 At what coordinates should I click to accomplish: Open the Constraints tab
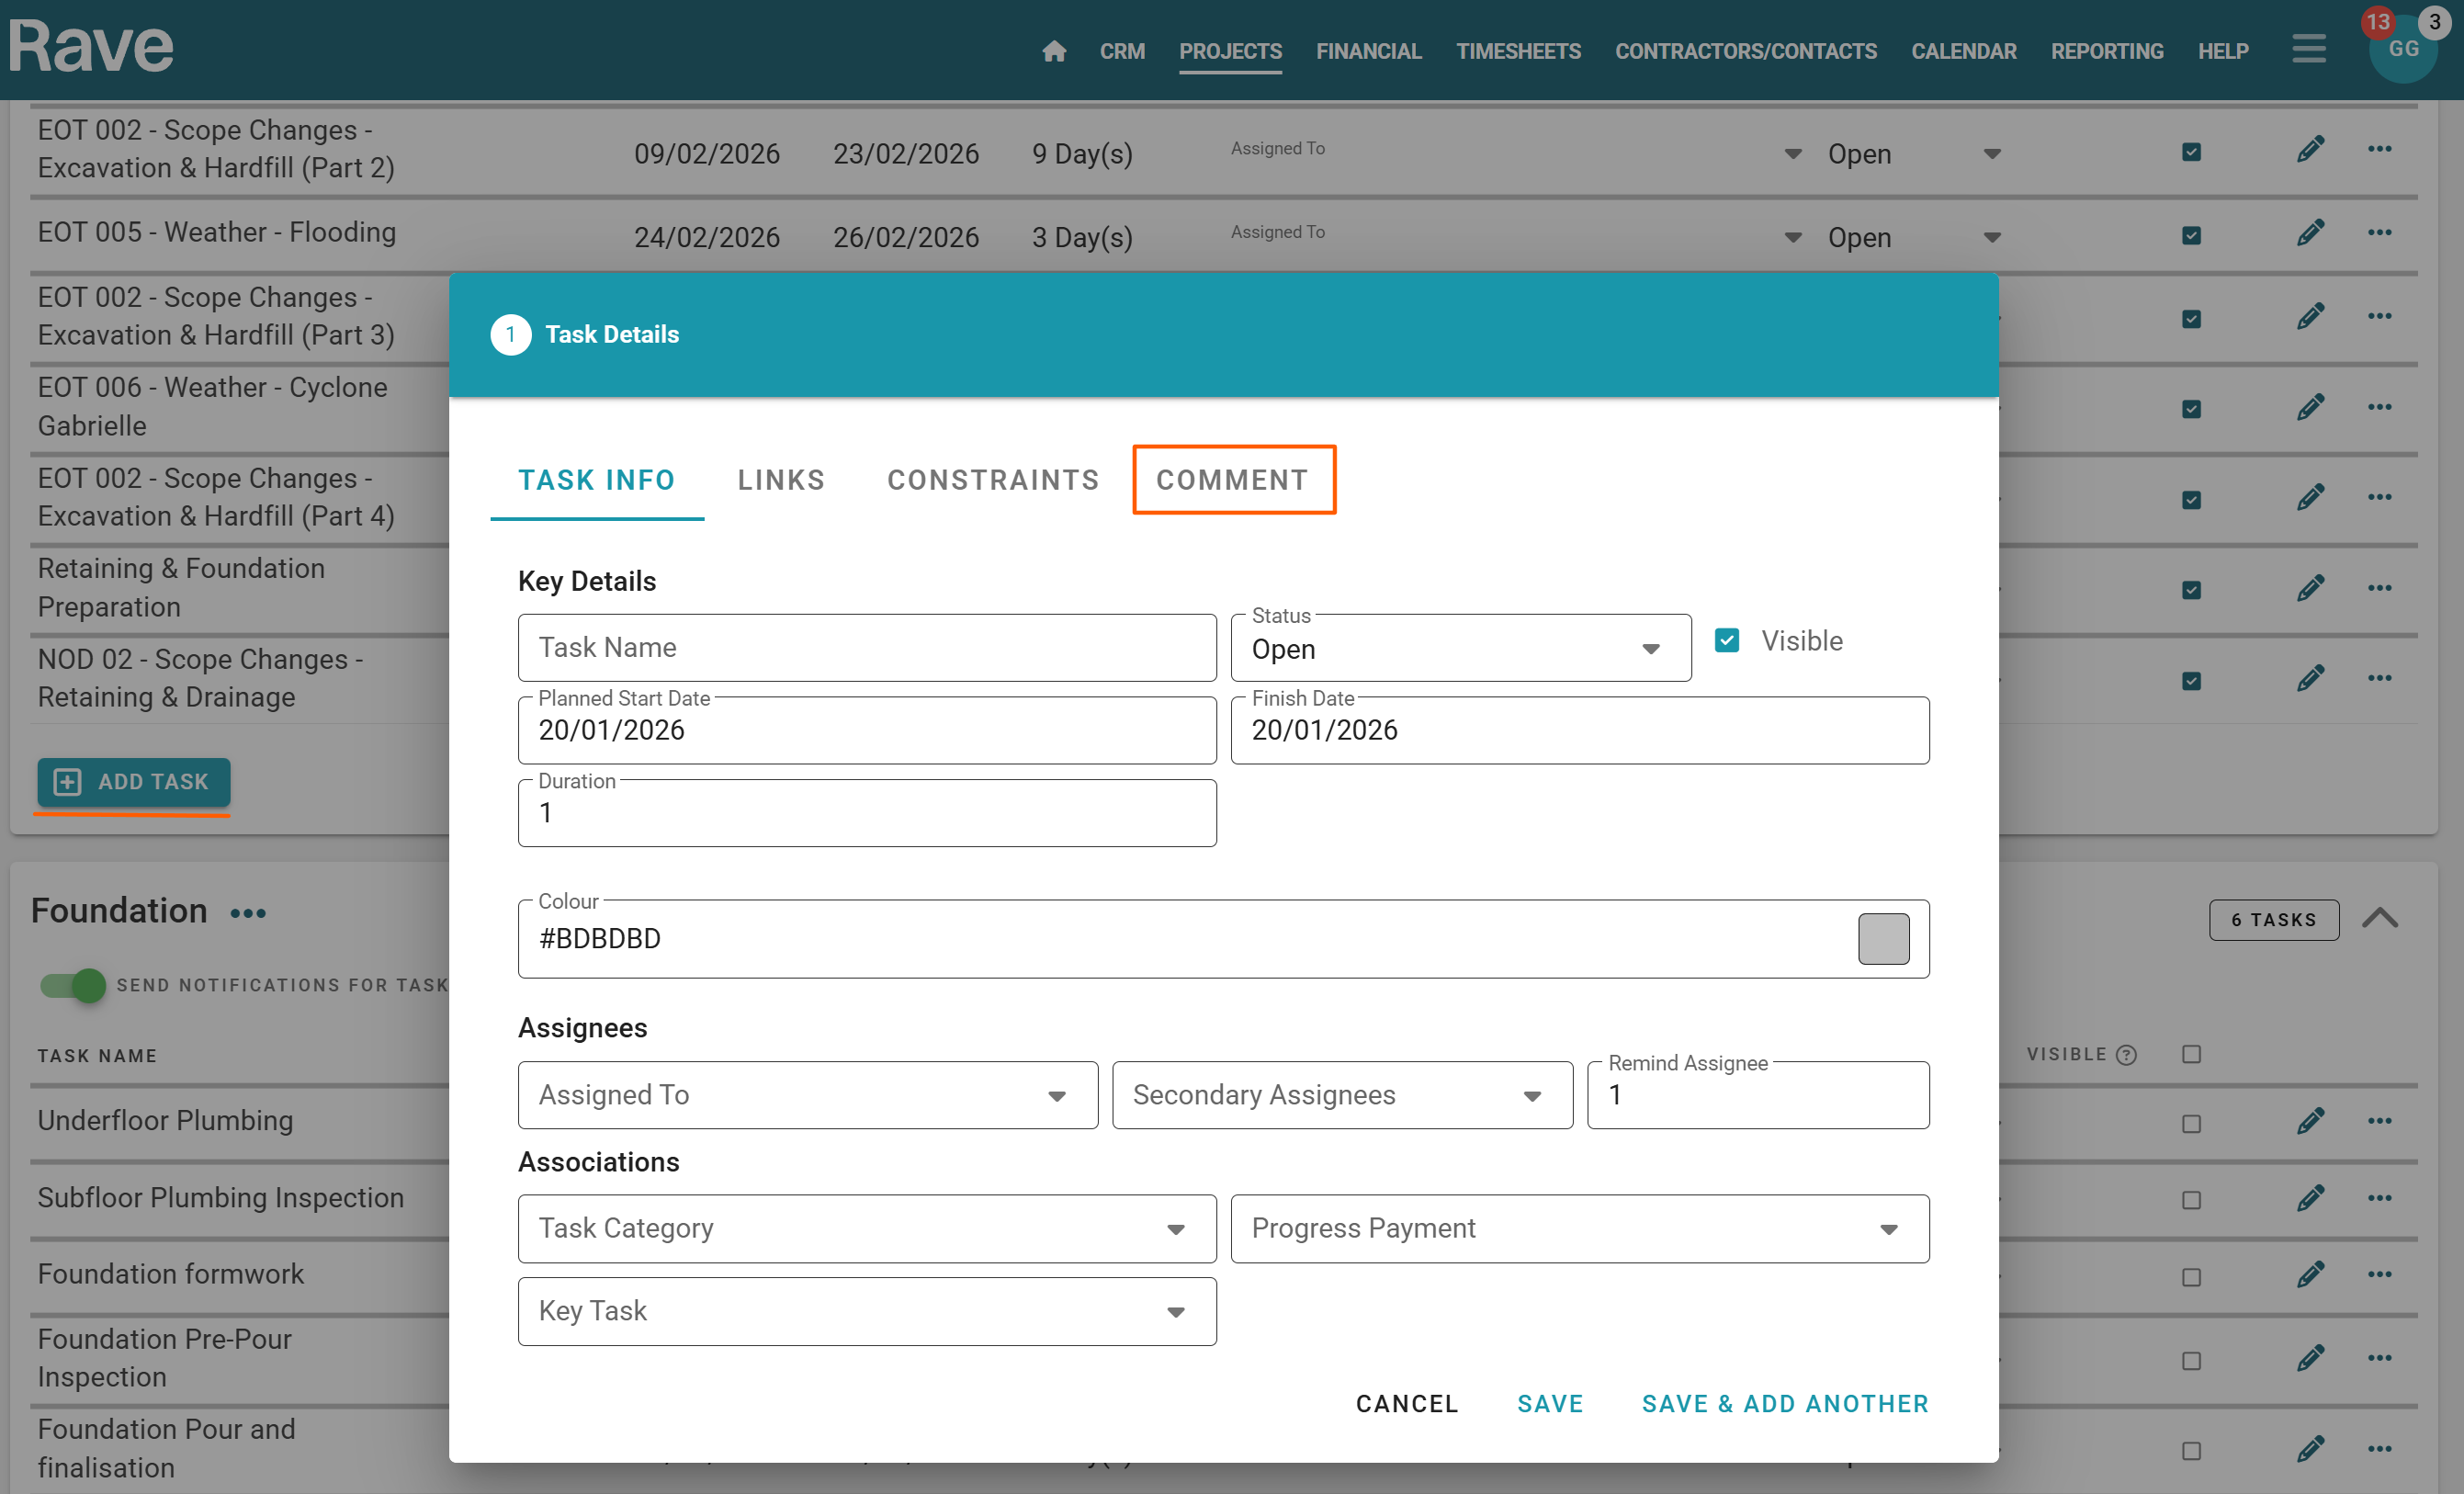click(x=992, y=480)
